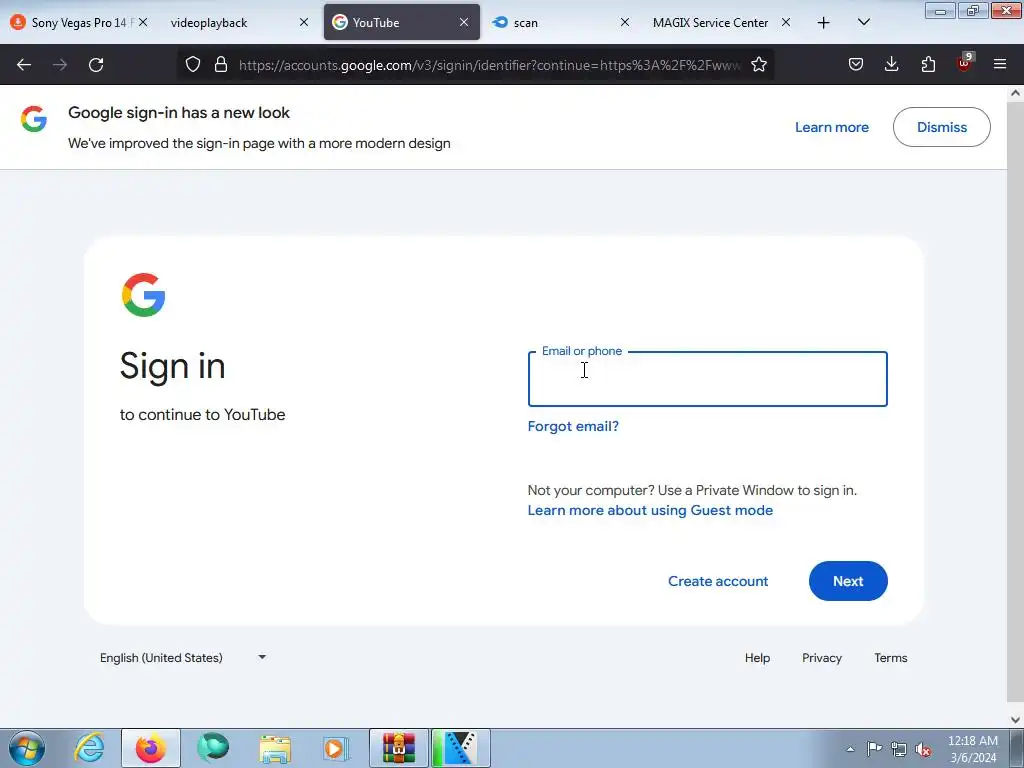Click the muted volume tray icon
Viewport: 1024px width, 768px height.
923,749
